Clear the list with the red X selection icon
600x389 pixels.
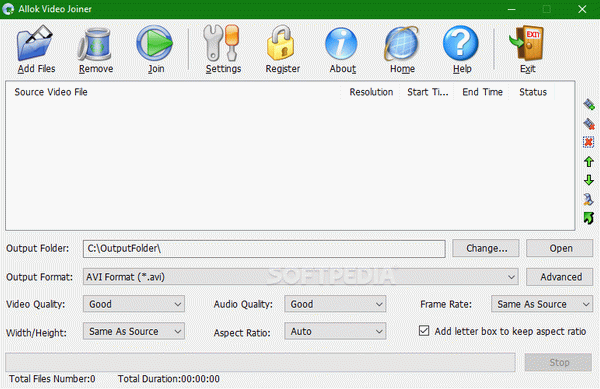[589, 142]
